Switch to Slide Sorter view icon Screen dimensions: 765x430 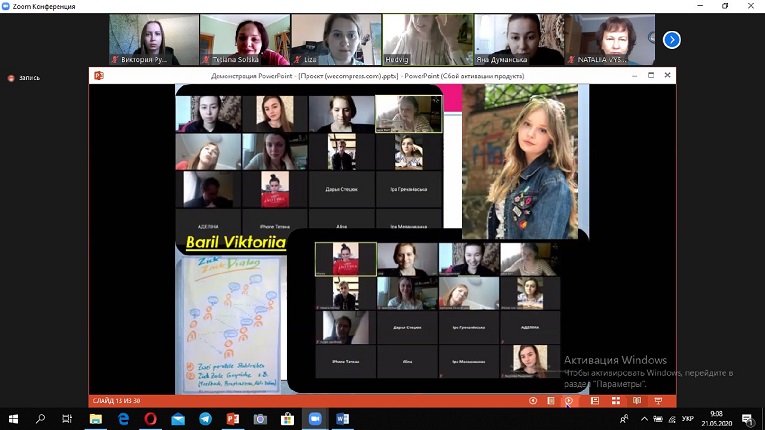616,401
